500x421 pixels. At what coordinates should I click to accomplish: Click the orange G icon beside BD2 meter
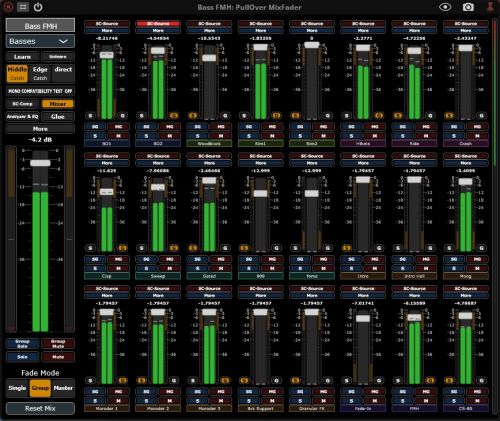pyautogui.click(x=174, y=116)
